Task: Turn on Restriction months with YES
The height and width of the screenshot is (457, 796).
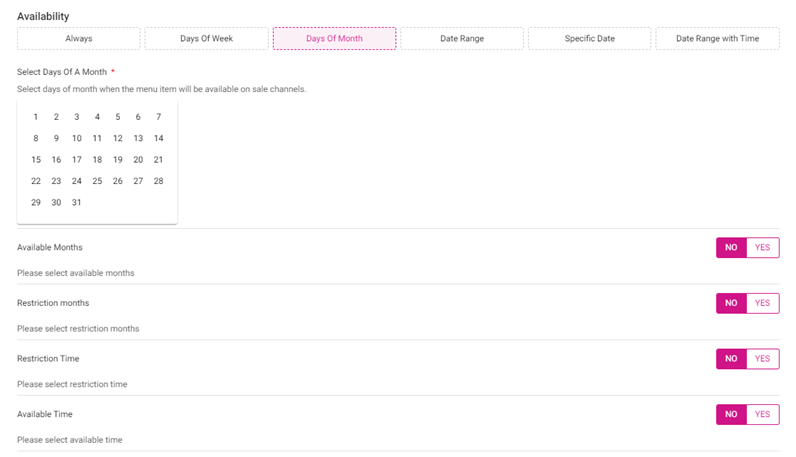Action: (x=763, y=303)
